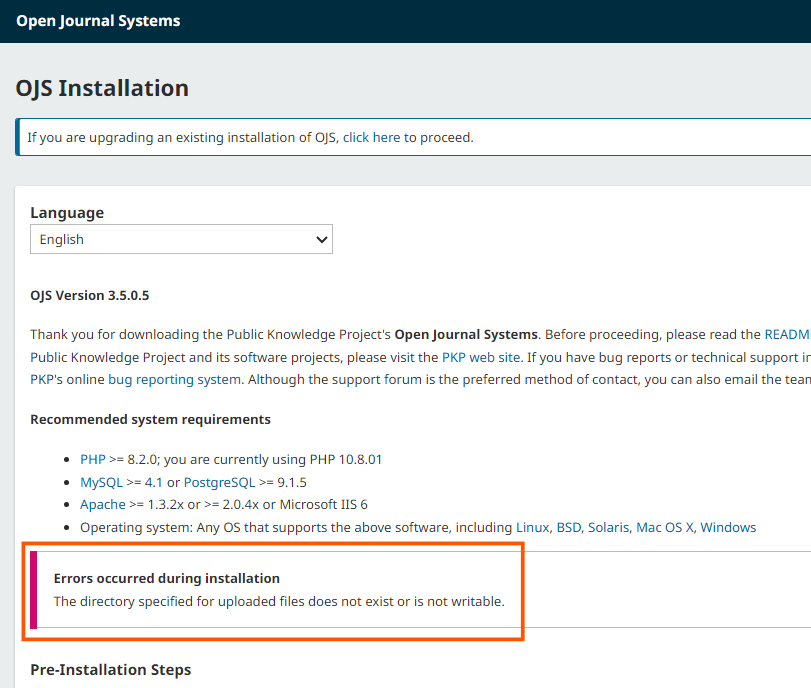Click the Open Journal Systems header title

(x=98, y=21)
